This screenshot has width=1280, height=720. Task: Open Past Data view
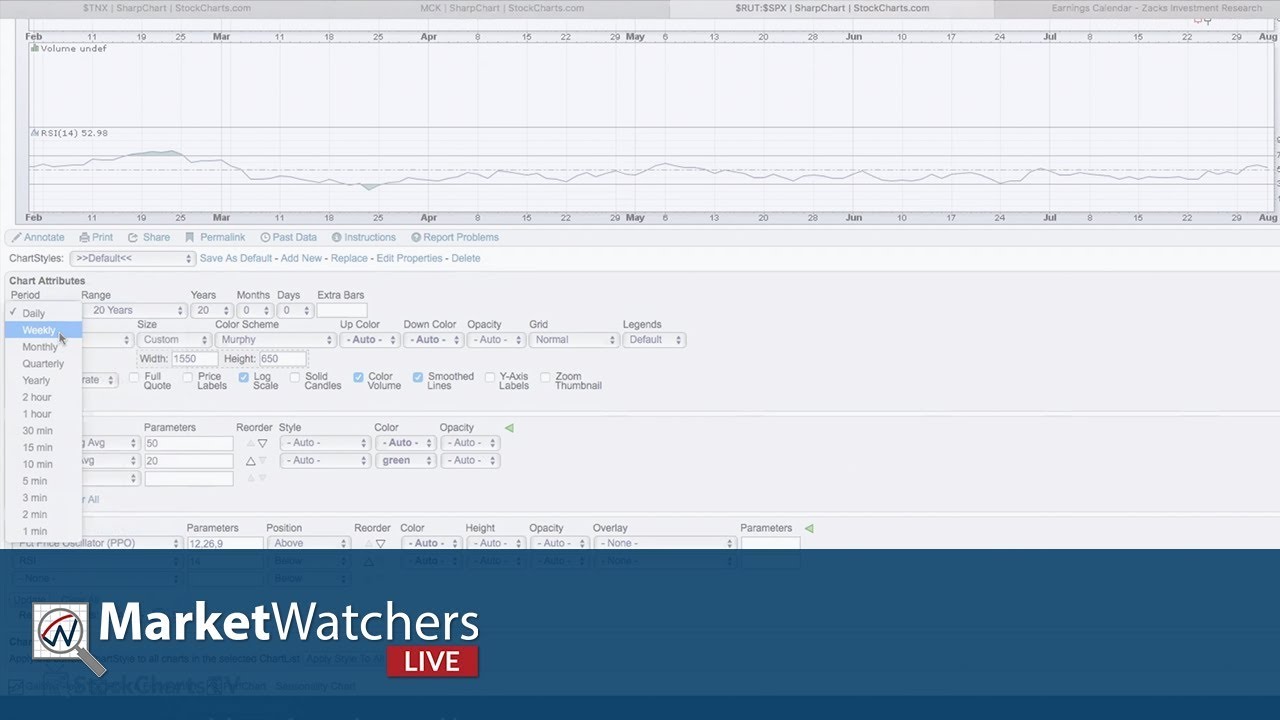point(288,237)
